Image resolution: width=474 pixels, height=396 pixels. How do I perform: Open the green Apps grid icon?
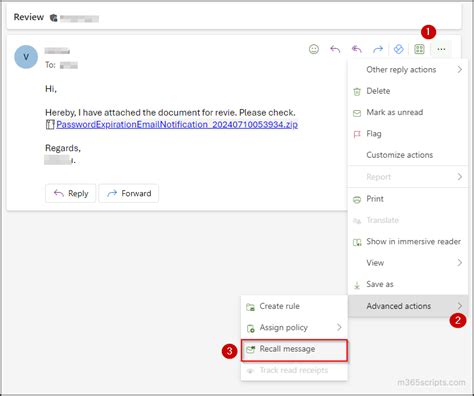[419, 49]
